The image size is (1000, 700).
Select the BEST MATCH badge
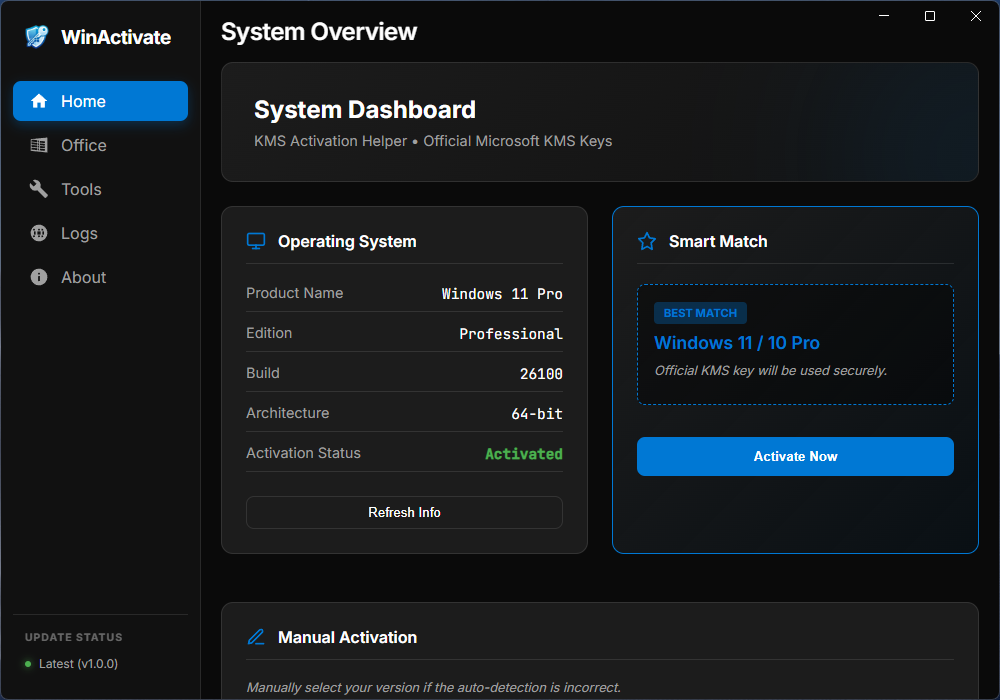pyautogui.click(x=700, y=313)
